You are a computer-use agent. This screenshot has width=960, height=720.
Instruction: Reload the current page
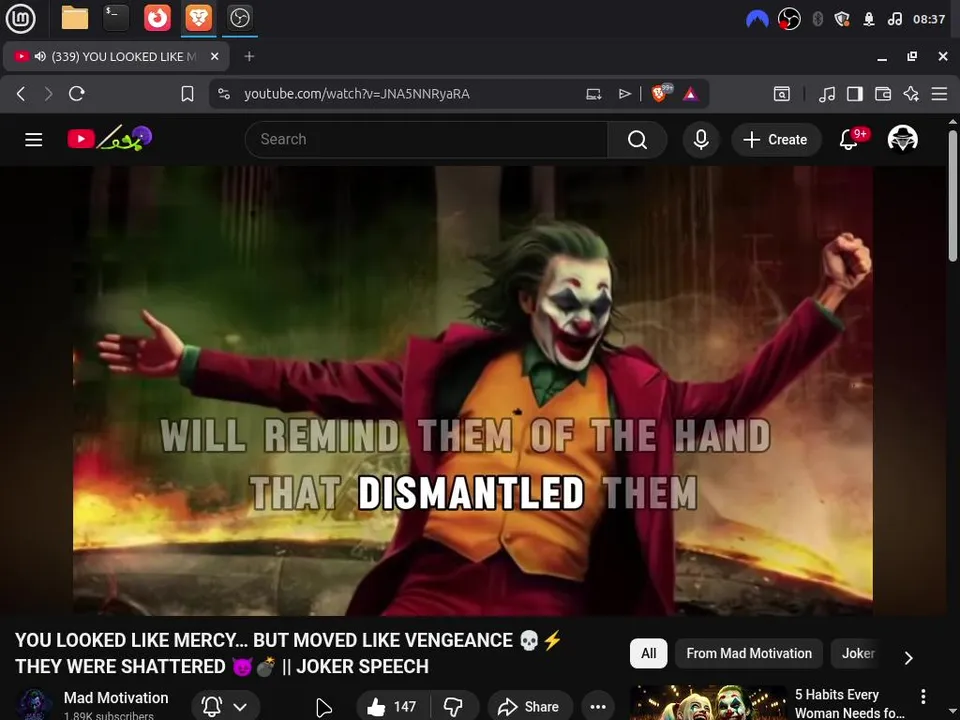[77, 94]
